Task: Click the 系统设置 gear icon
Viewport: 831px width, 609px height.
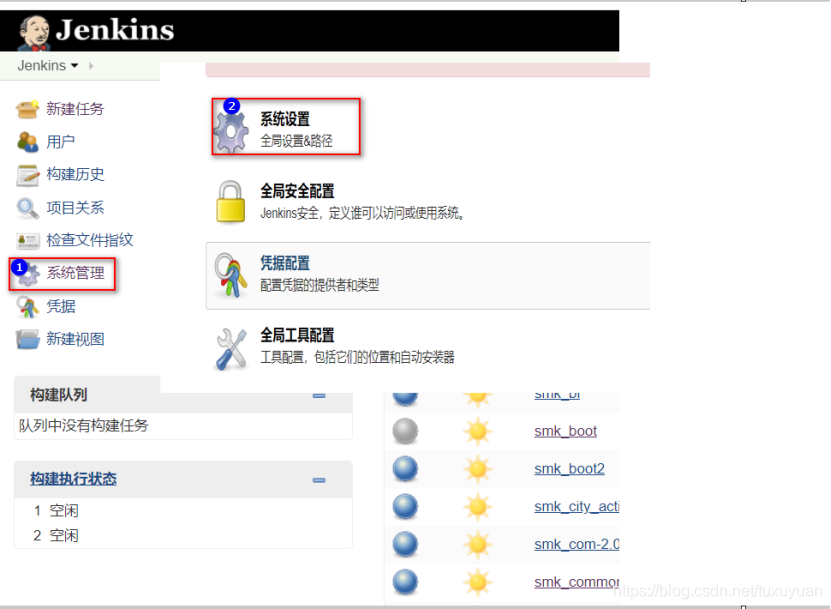Action: 231,131
